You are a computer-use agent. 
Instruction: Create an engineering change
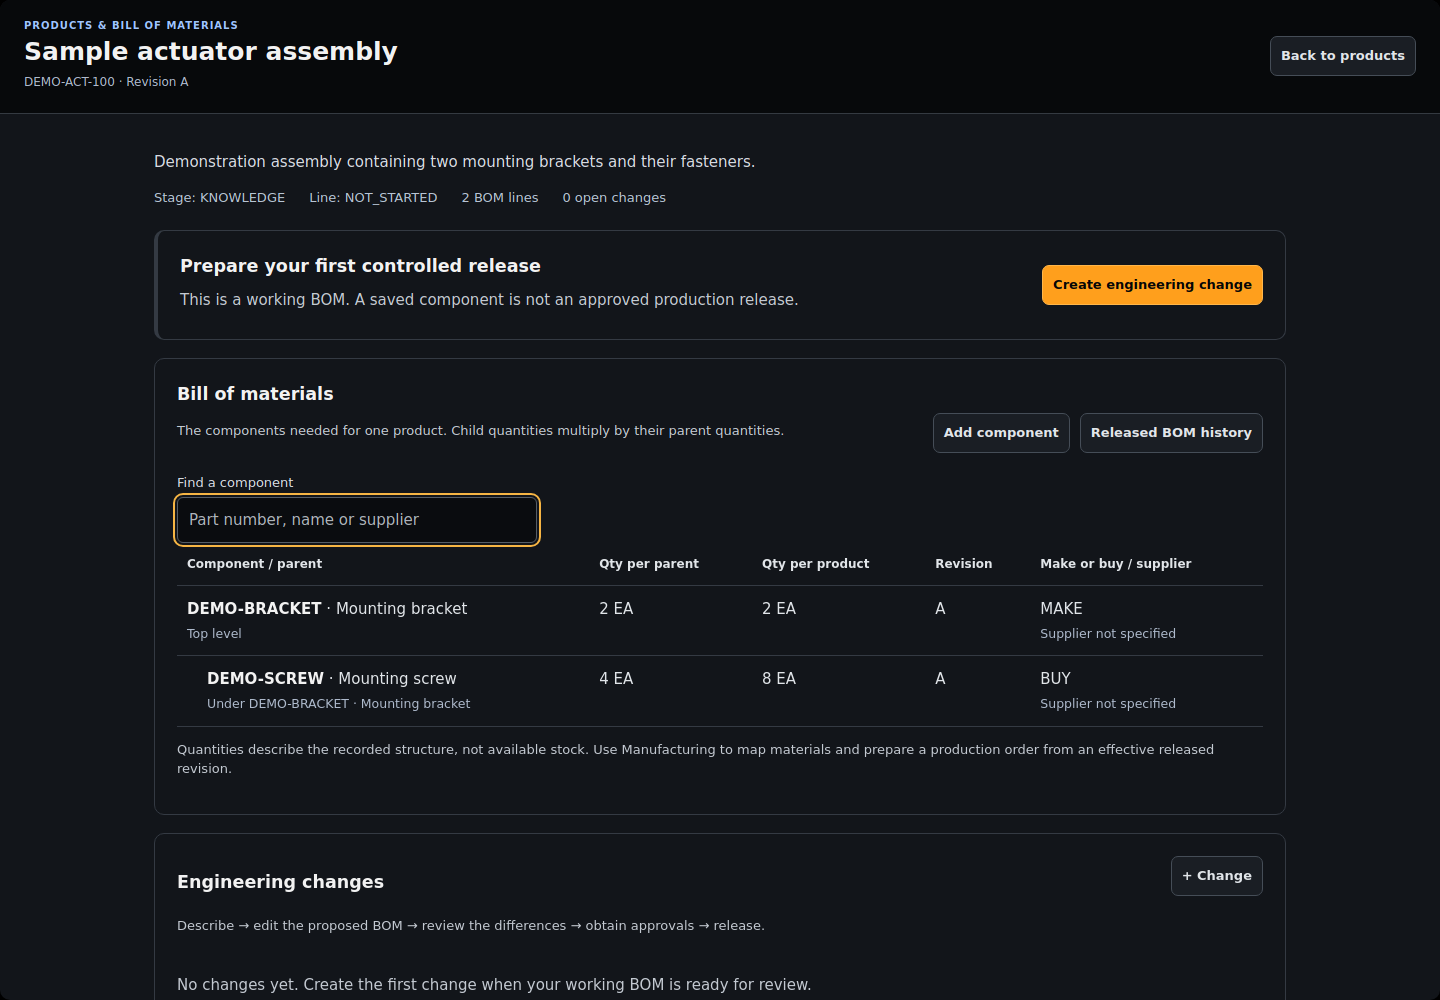(x=1152, y=285)
